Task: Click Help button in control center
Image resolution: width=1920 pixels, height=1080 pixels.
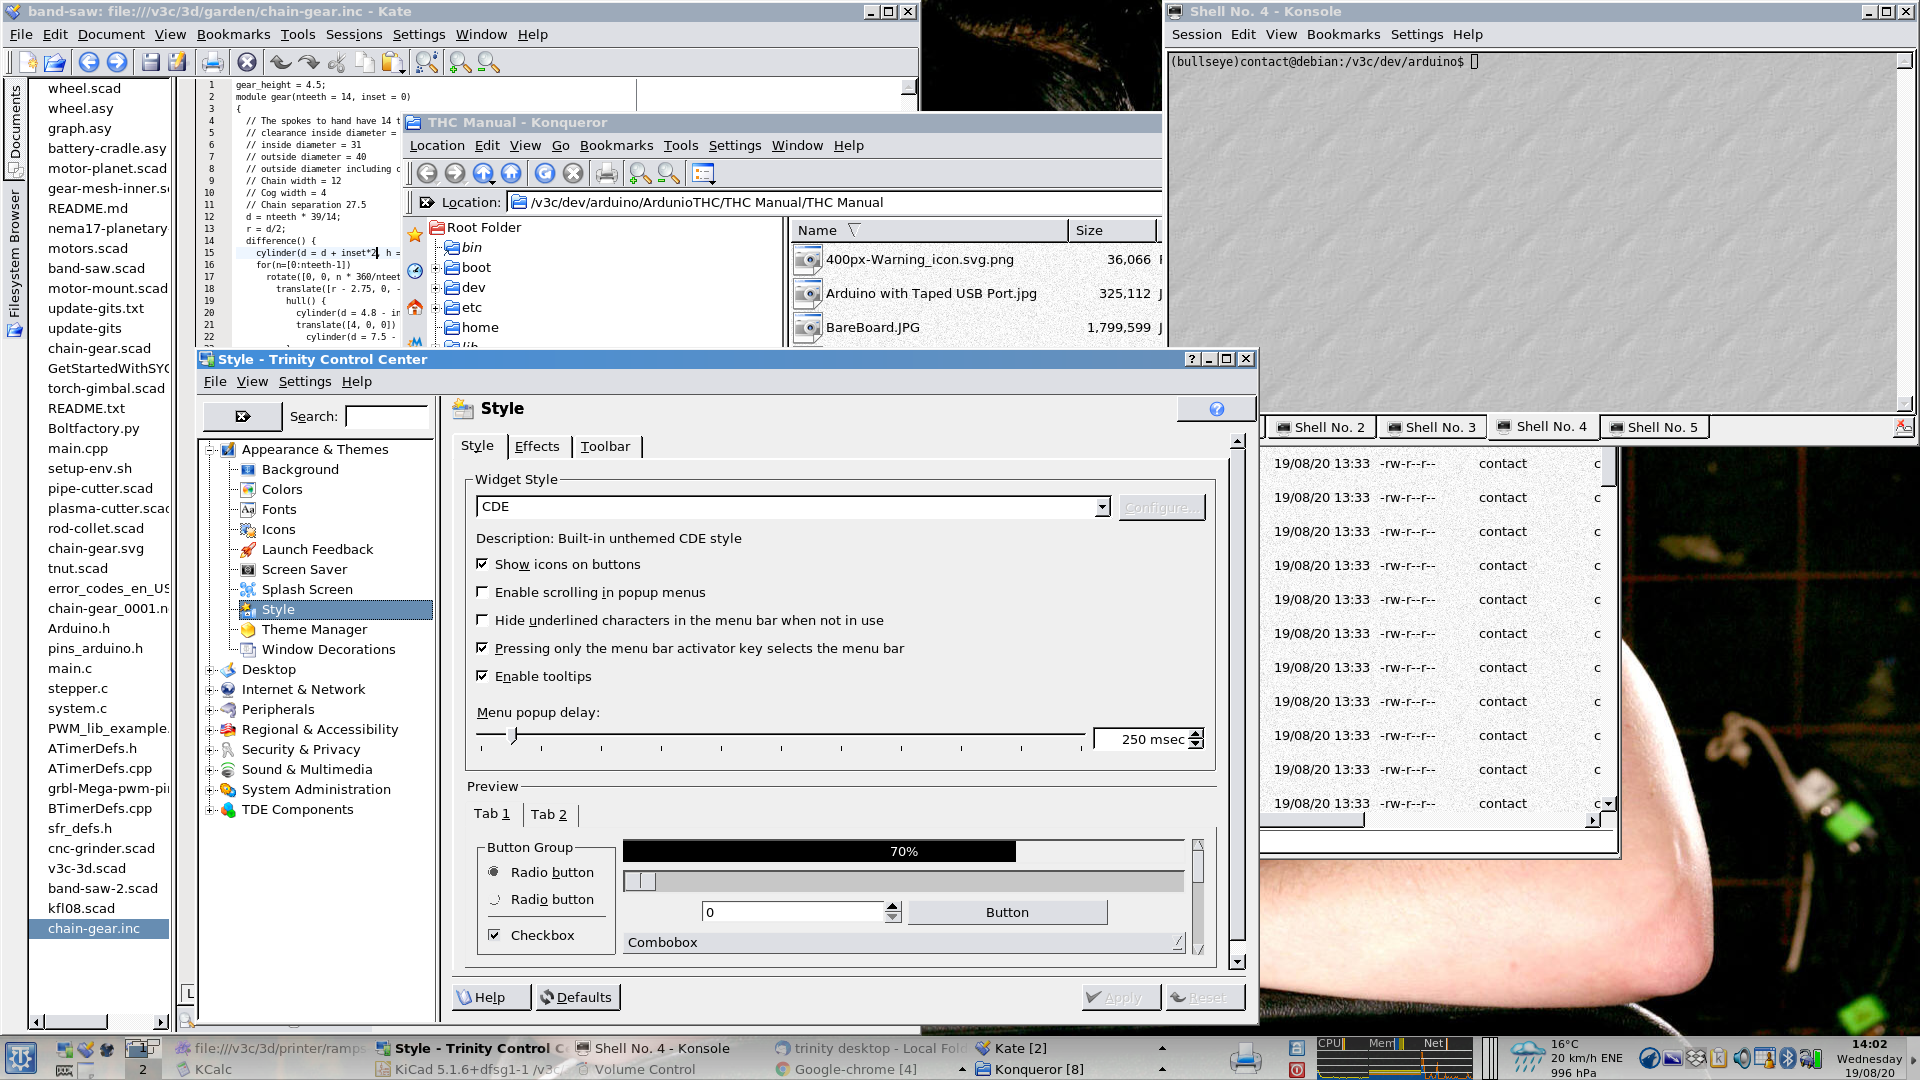Action: [493, 997]
